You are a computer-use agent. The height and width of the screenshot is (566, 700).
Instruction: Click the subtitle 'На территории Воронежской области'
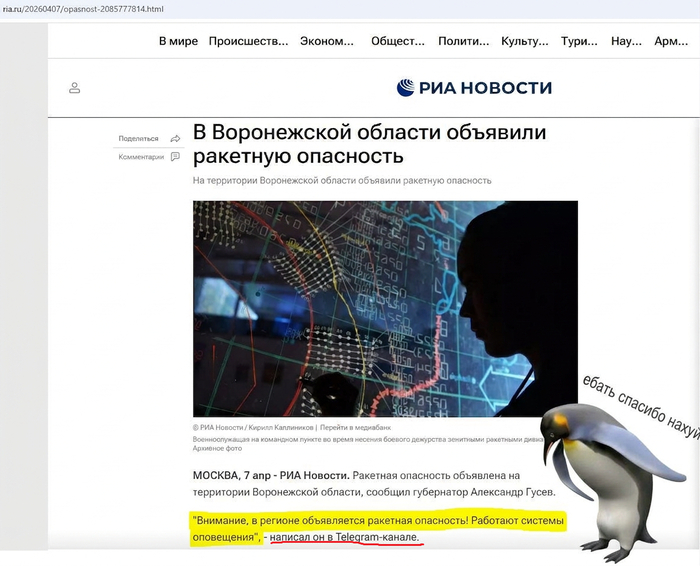click(x=274, y=180)
